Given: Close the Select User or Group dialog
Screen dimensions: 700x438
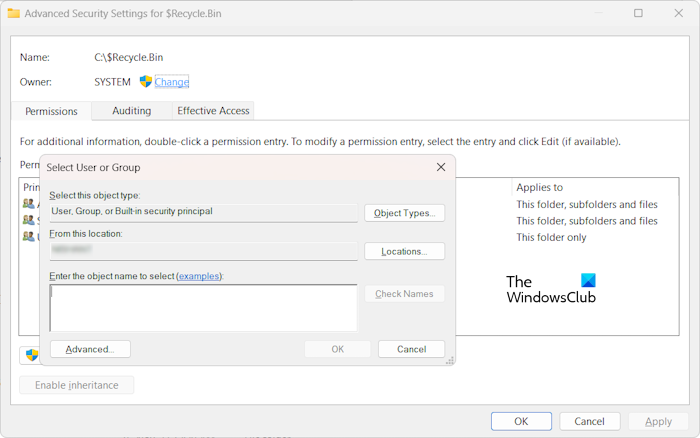Looking at the screenshot, I should point(441,167).
